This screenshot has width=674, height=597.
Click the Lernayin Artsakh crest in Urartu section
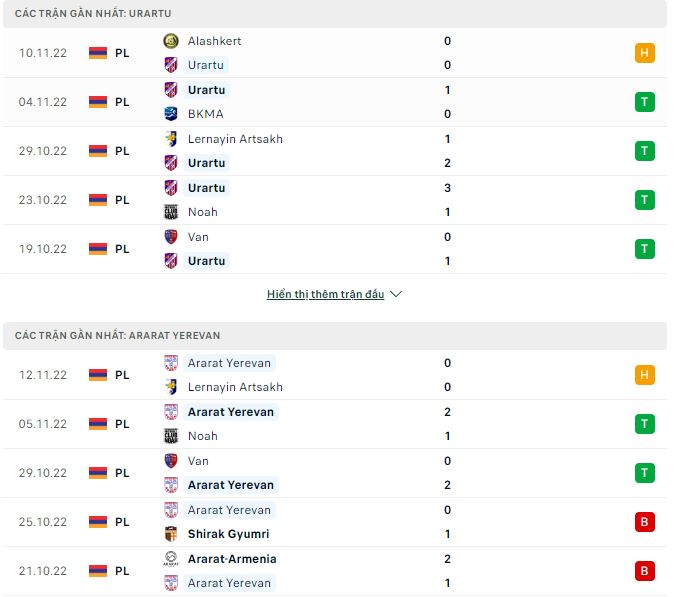[171, 139]
